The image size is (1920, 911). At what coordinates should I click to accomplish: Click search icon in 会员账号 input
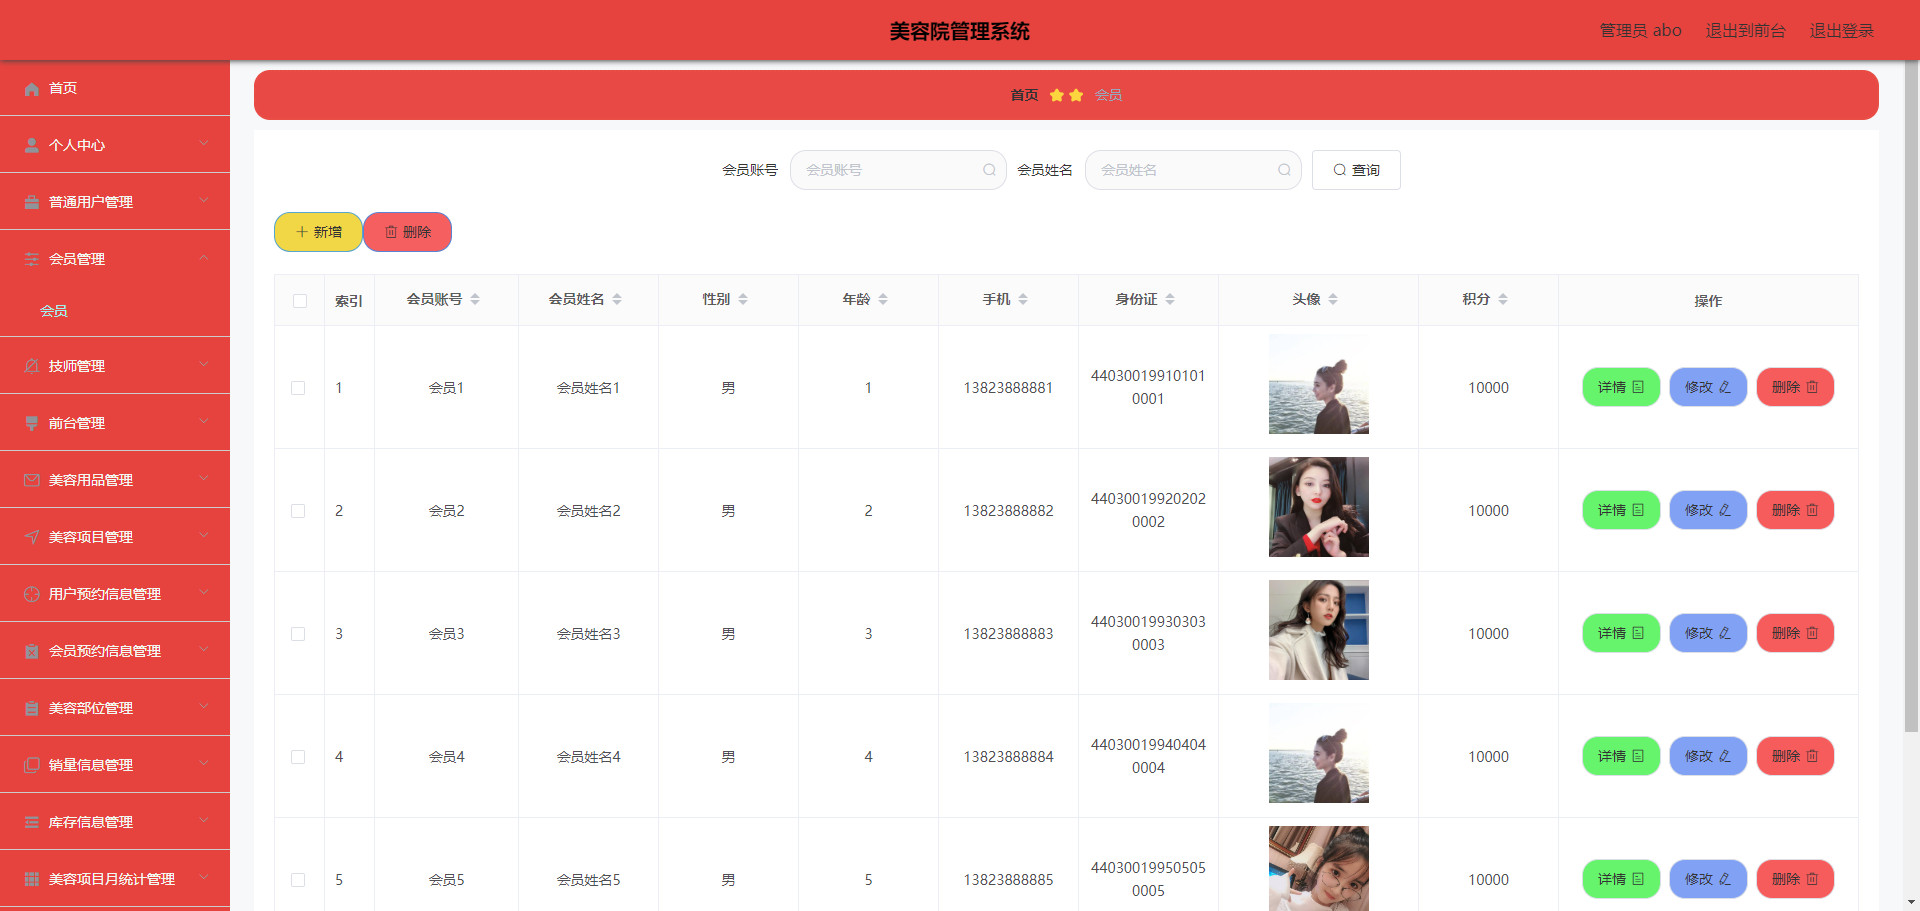pyautogui.click(x=989, y=170)
